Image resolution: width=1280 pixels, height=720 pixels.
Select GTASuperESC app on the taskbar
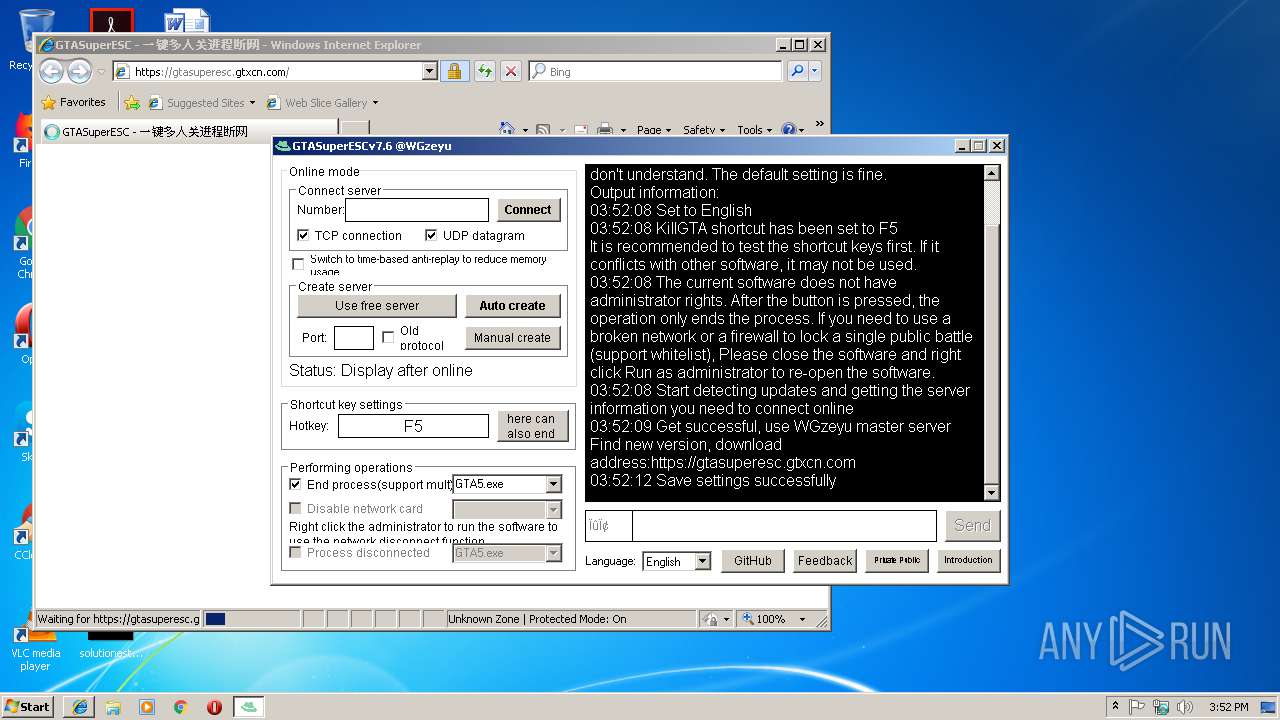click(249, 706)
